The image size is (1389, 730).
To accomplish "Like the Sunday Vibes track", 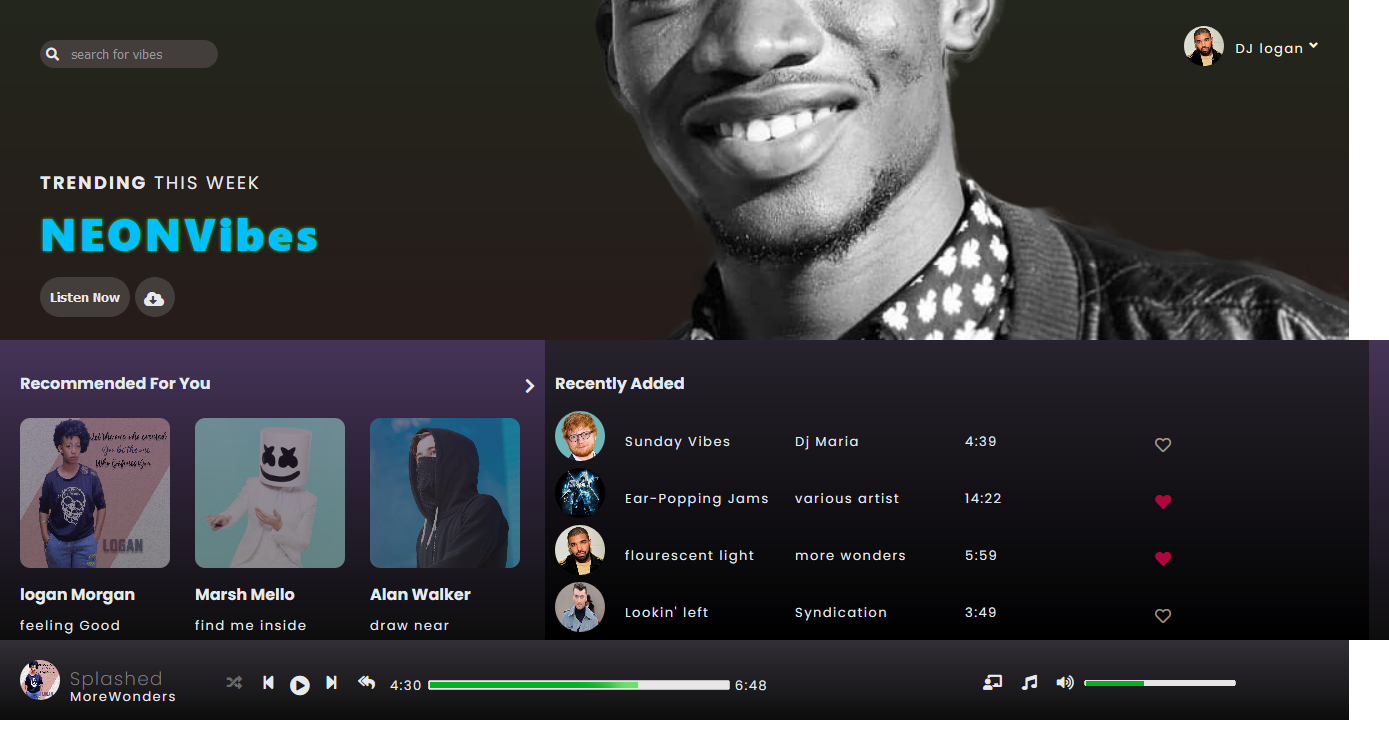I will point(1163,445).
